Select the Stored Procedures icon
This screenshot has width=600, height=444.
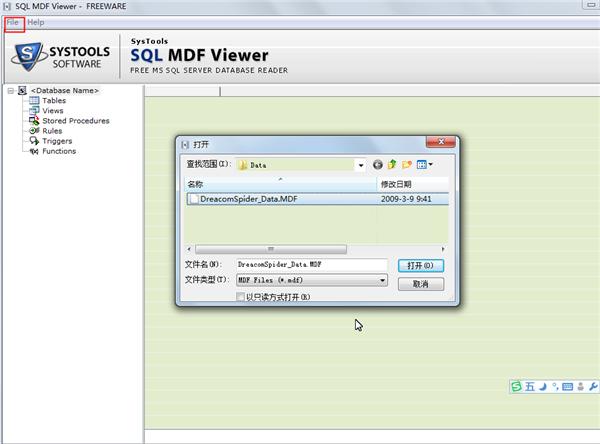34,121
